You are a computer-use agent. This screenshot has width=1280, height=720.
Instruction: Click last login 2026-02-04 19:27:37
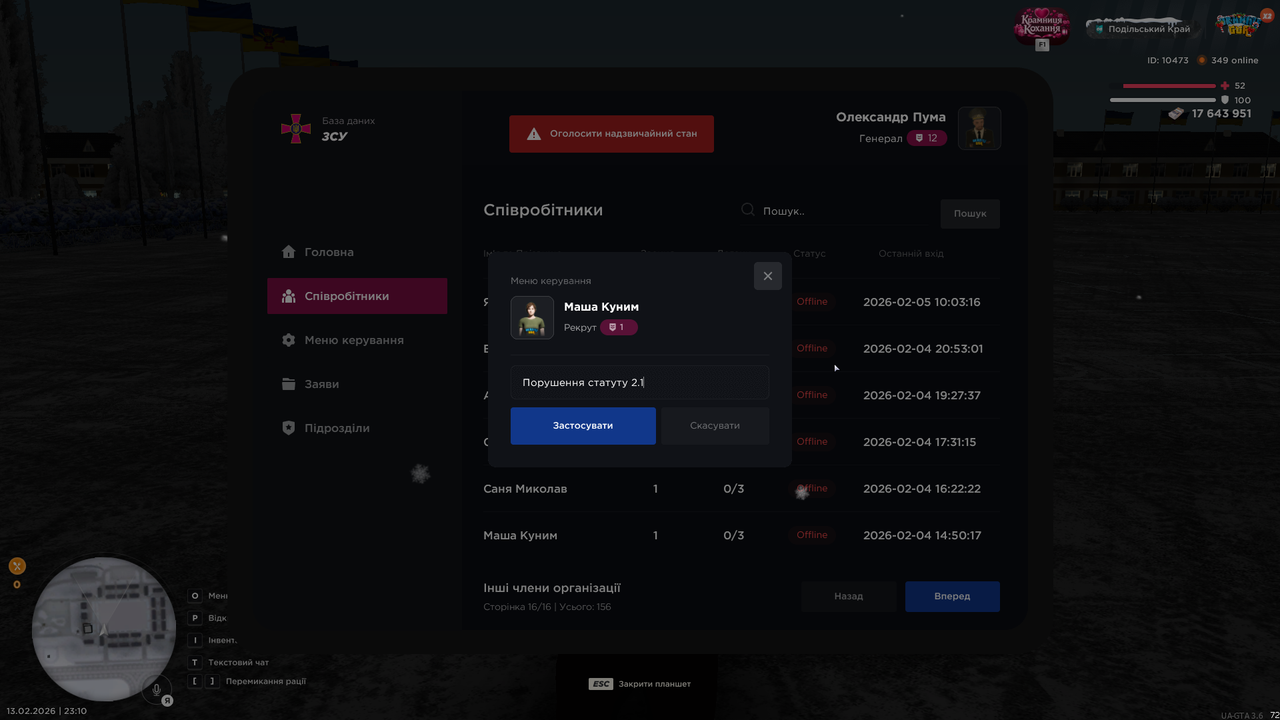coord(922,396)
